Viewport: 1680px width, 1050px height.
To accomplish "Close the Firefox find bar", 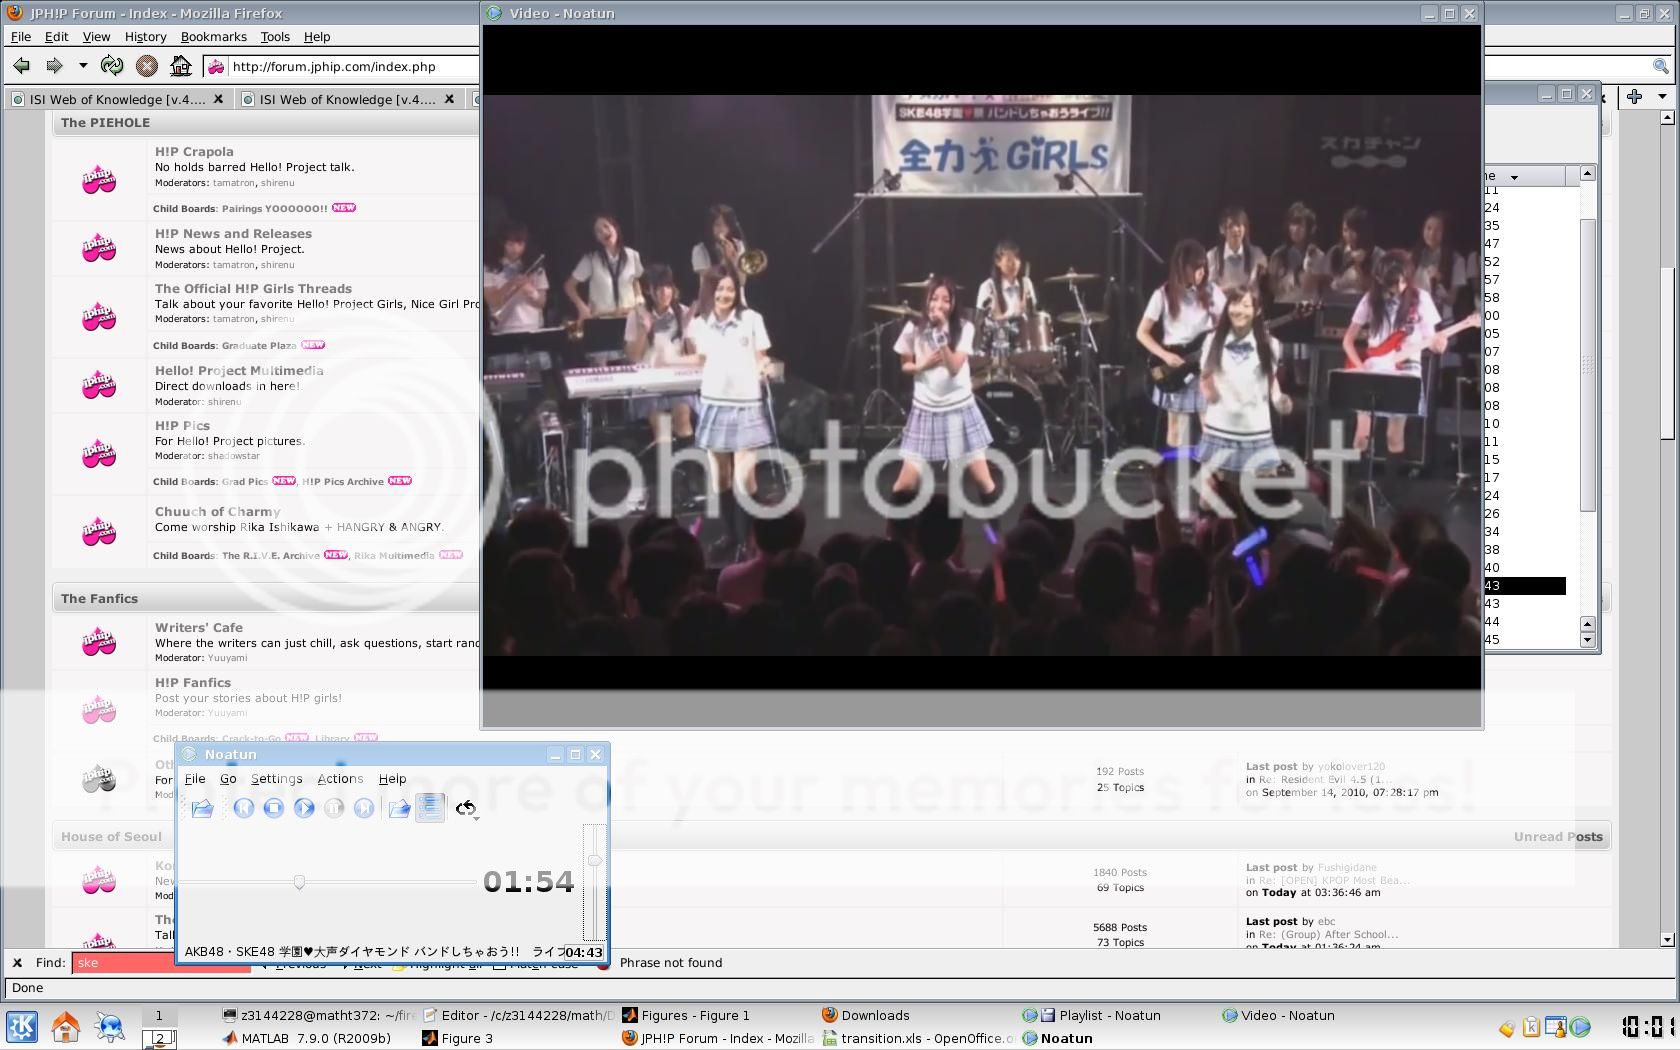I will (x=17, y=963).
